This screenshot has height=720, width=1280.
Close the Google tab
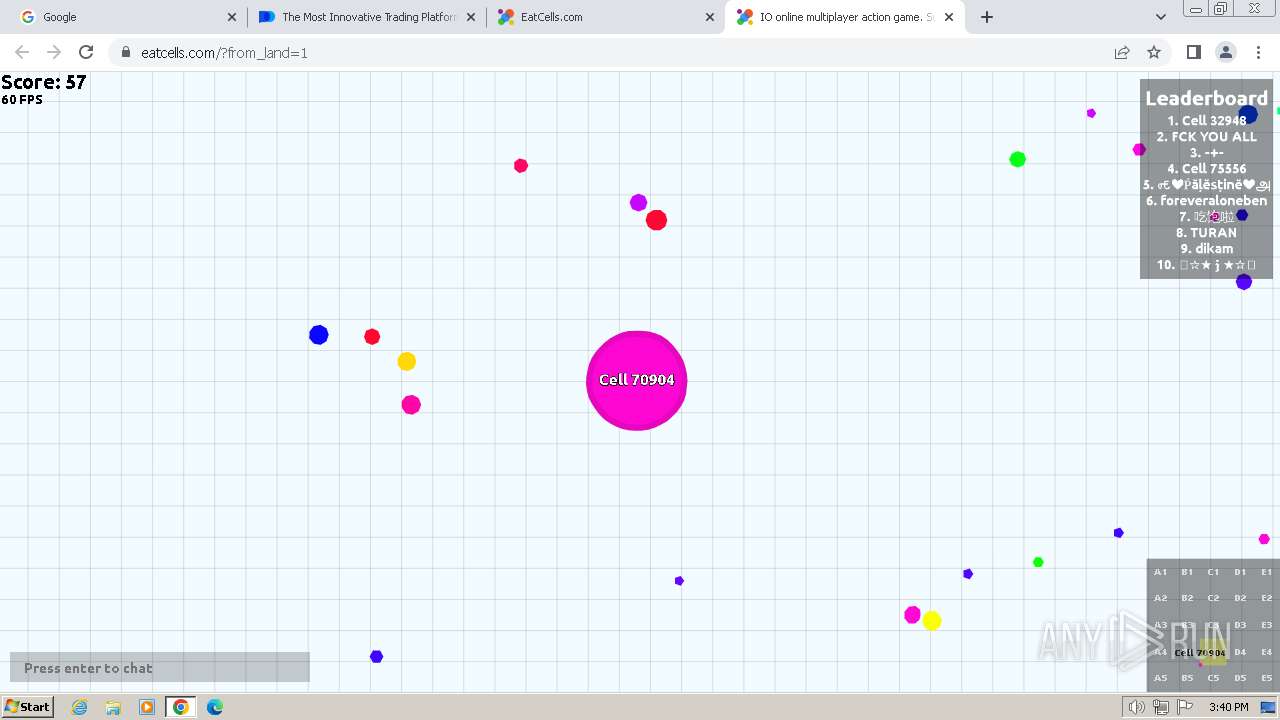click(x=232, y=17)
